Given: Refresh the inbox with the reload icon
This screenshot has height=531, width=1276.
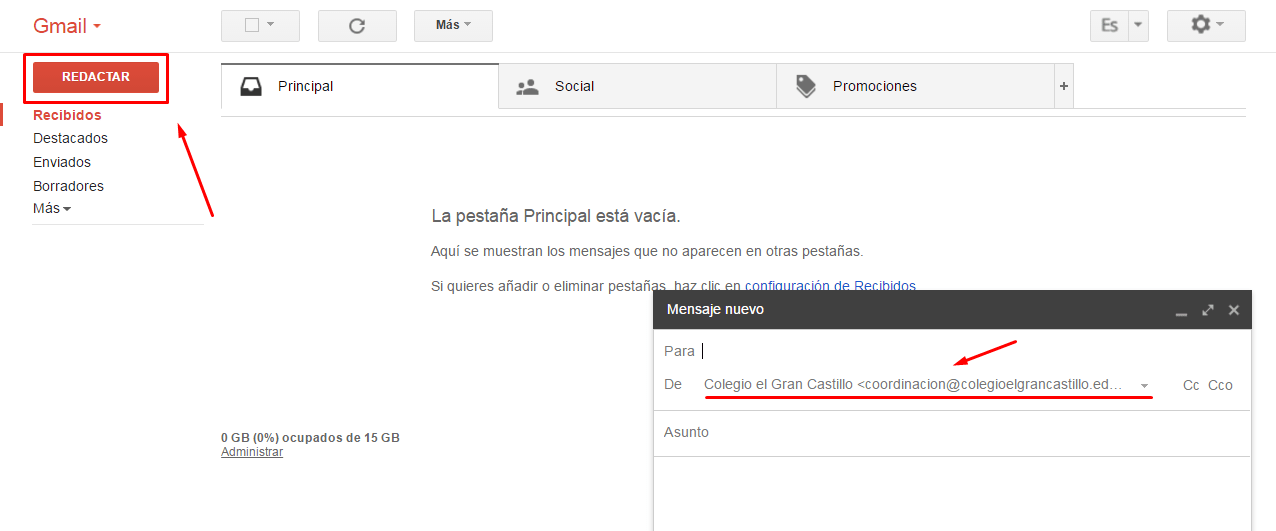Looking at the screenshot, I should 357,26.
